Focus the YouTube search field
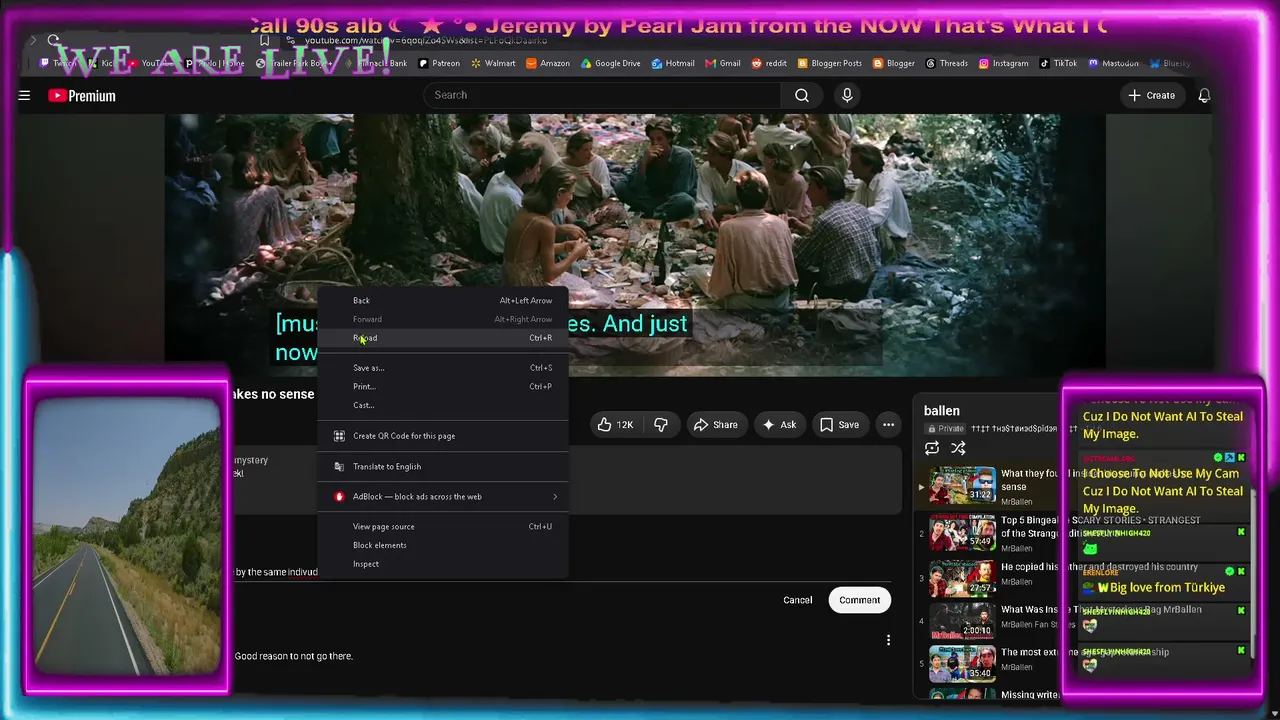Viewport: 1280px width, 720px height. [x=602, y=95]
